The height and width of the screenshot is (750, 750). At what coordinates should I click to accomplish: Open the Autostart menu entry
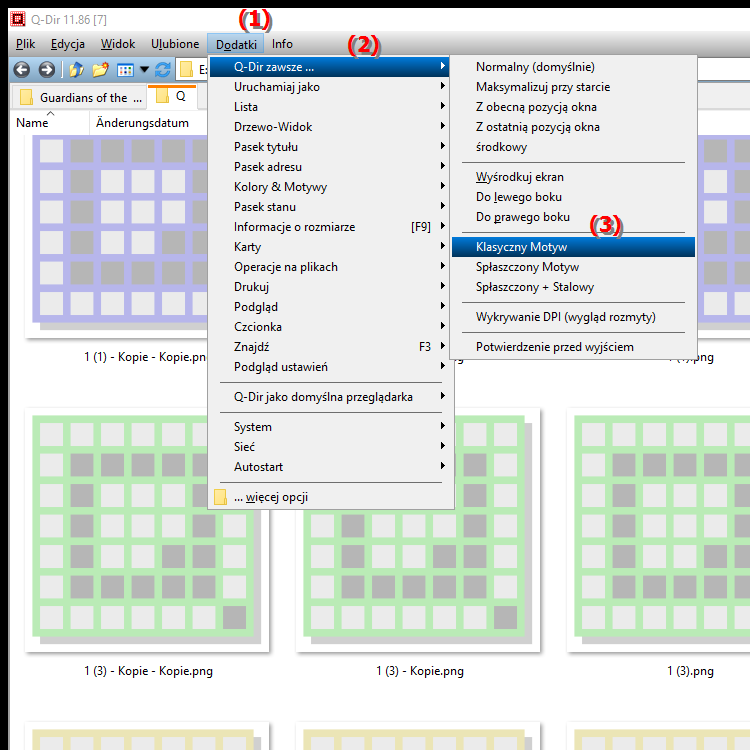click(330, 467)
